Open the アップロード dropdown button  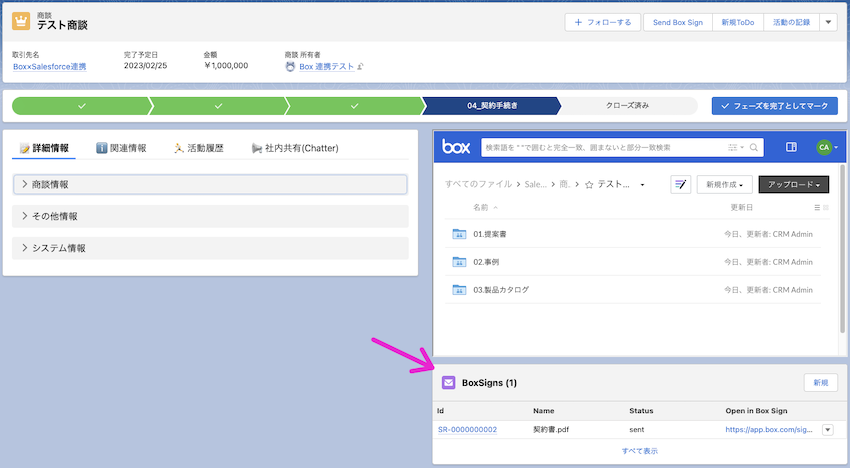click(x=794, y=184)
